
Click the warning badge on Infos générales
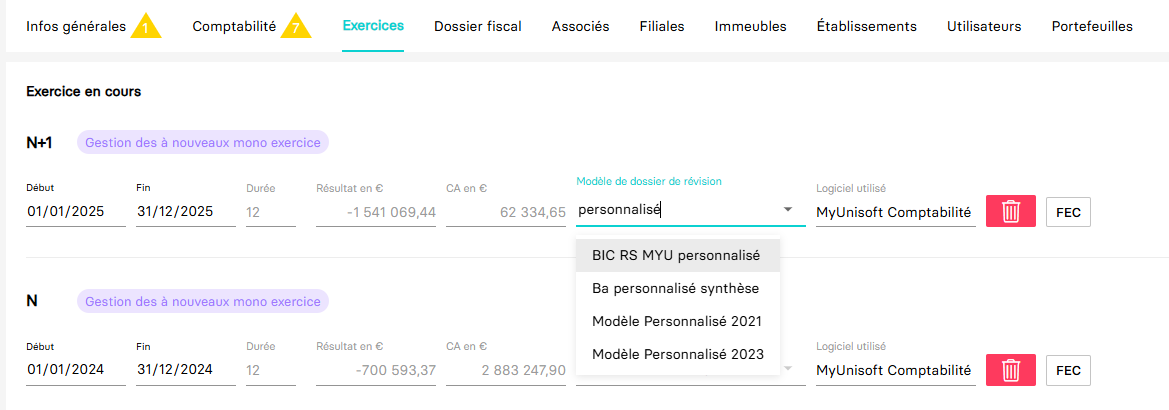(x=145, y=26)
